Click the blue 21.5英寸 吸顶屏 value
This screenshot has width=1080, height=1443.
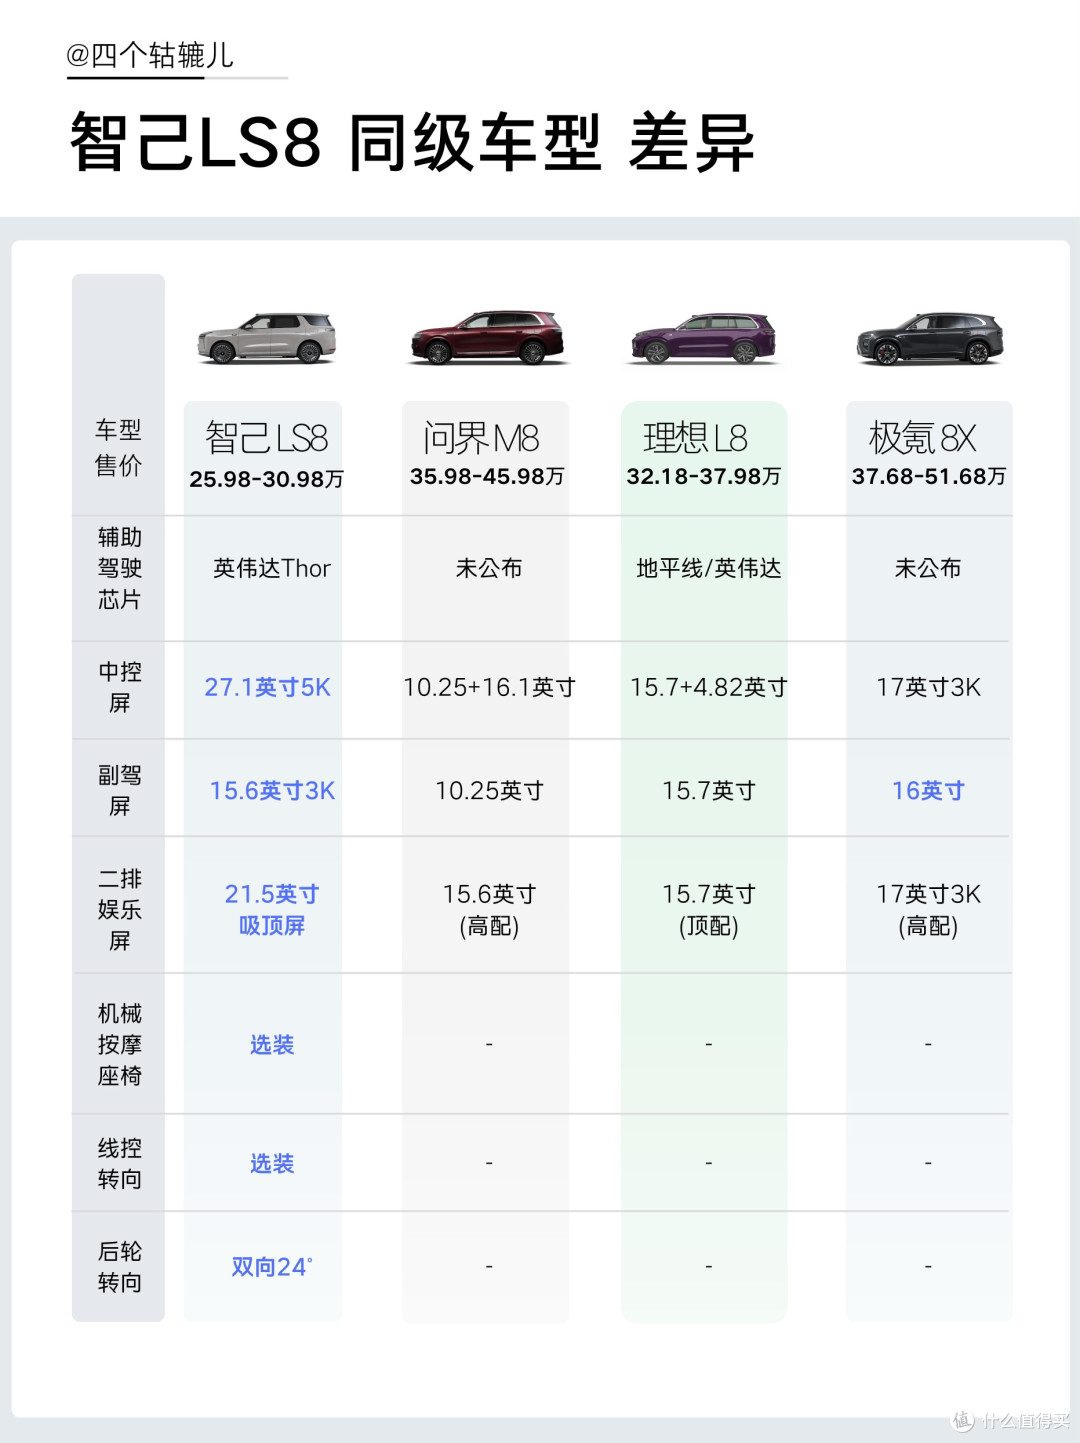(271, 909)
